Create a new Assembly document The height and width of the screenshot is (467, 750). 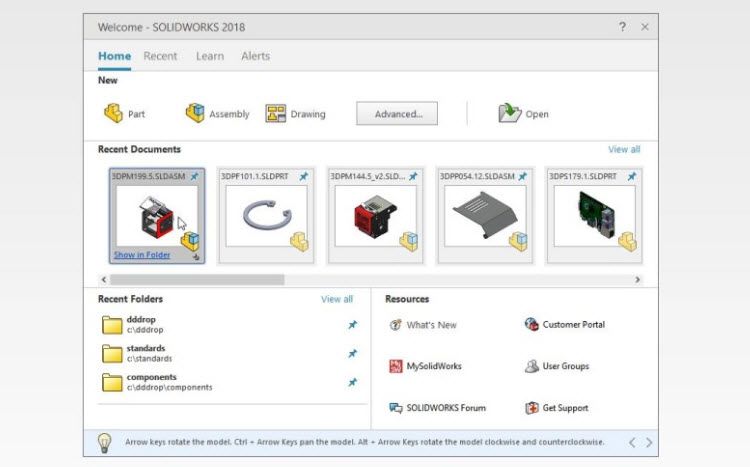218,113
